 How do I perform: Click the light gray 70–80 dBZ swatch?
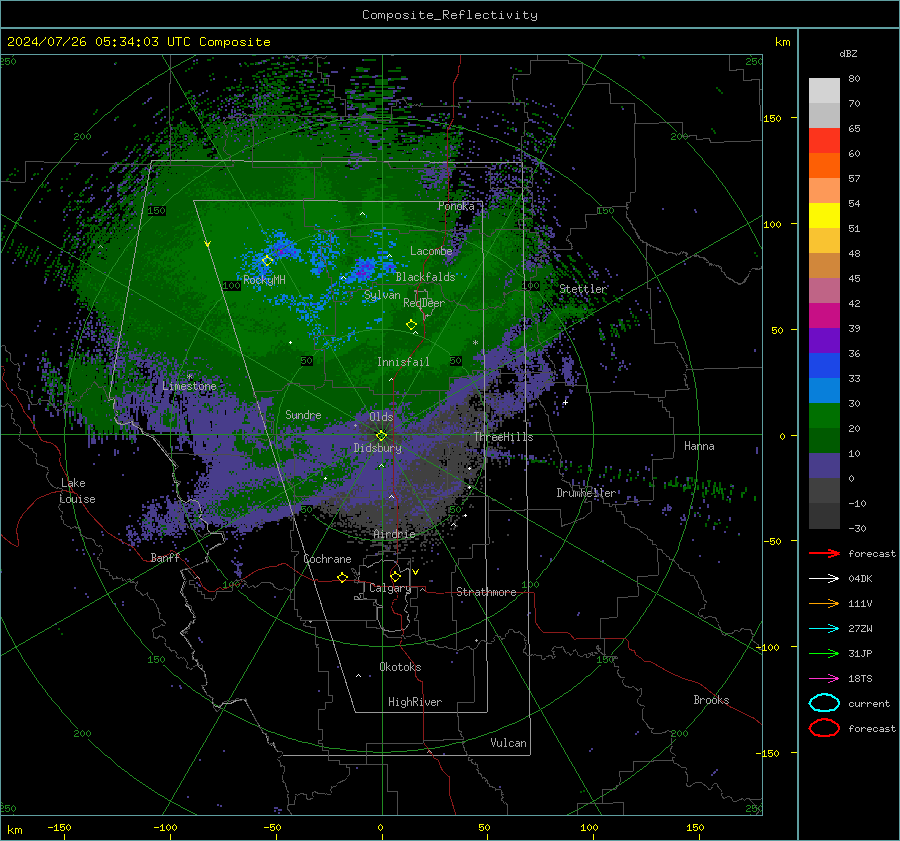(824, 91)
